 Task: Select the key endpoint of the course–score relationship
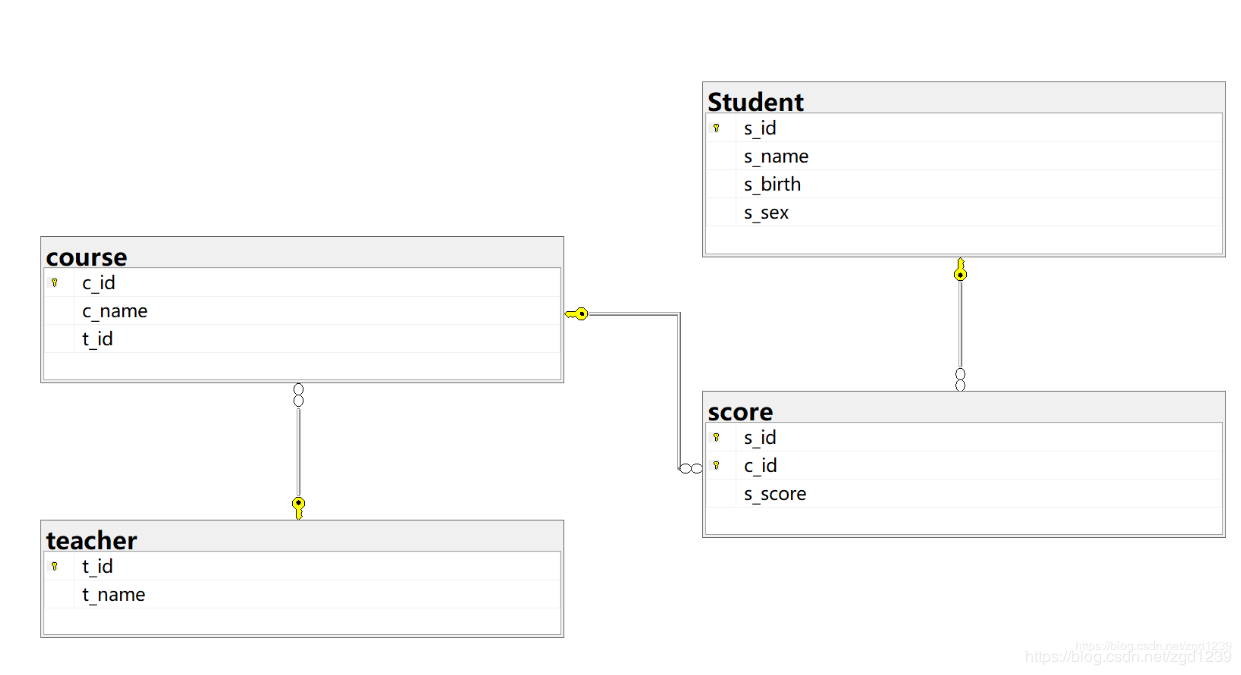click(x=577, y=314)
